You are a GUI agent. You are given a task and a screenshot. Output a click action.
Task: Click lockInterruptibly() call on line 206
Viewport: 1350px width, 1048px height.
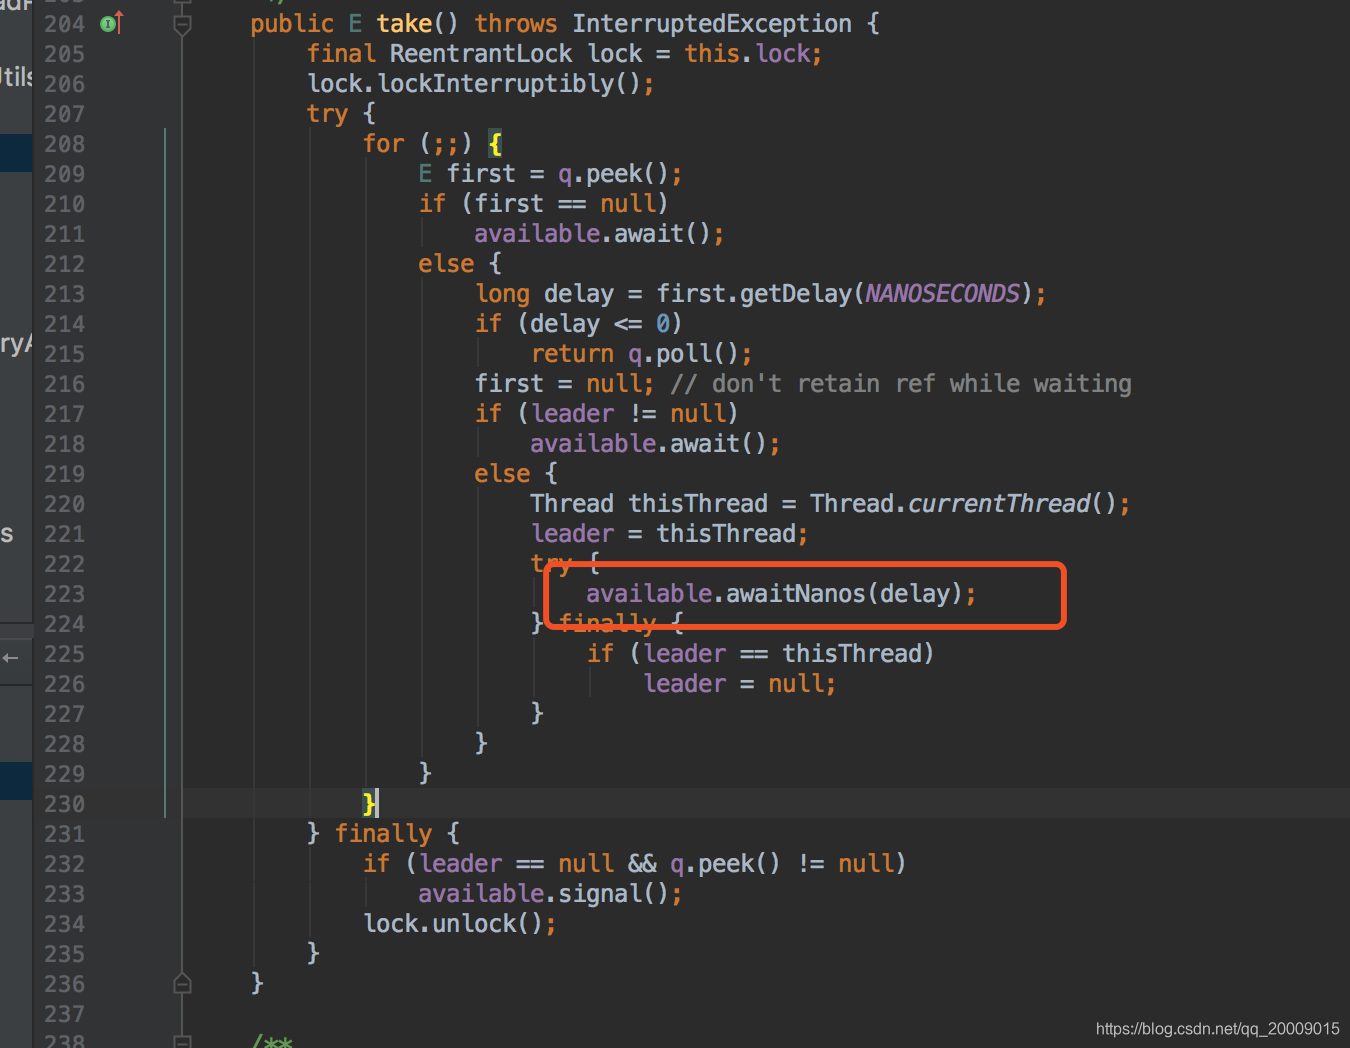(509, 83)
